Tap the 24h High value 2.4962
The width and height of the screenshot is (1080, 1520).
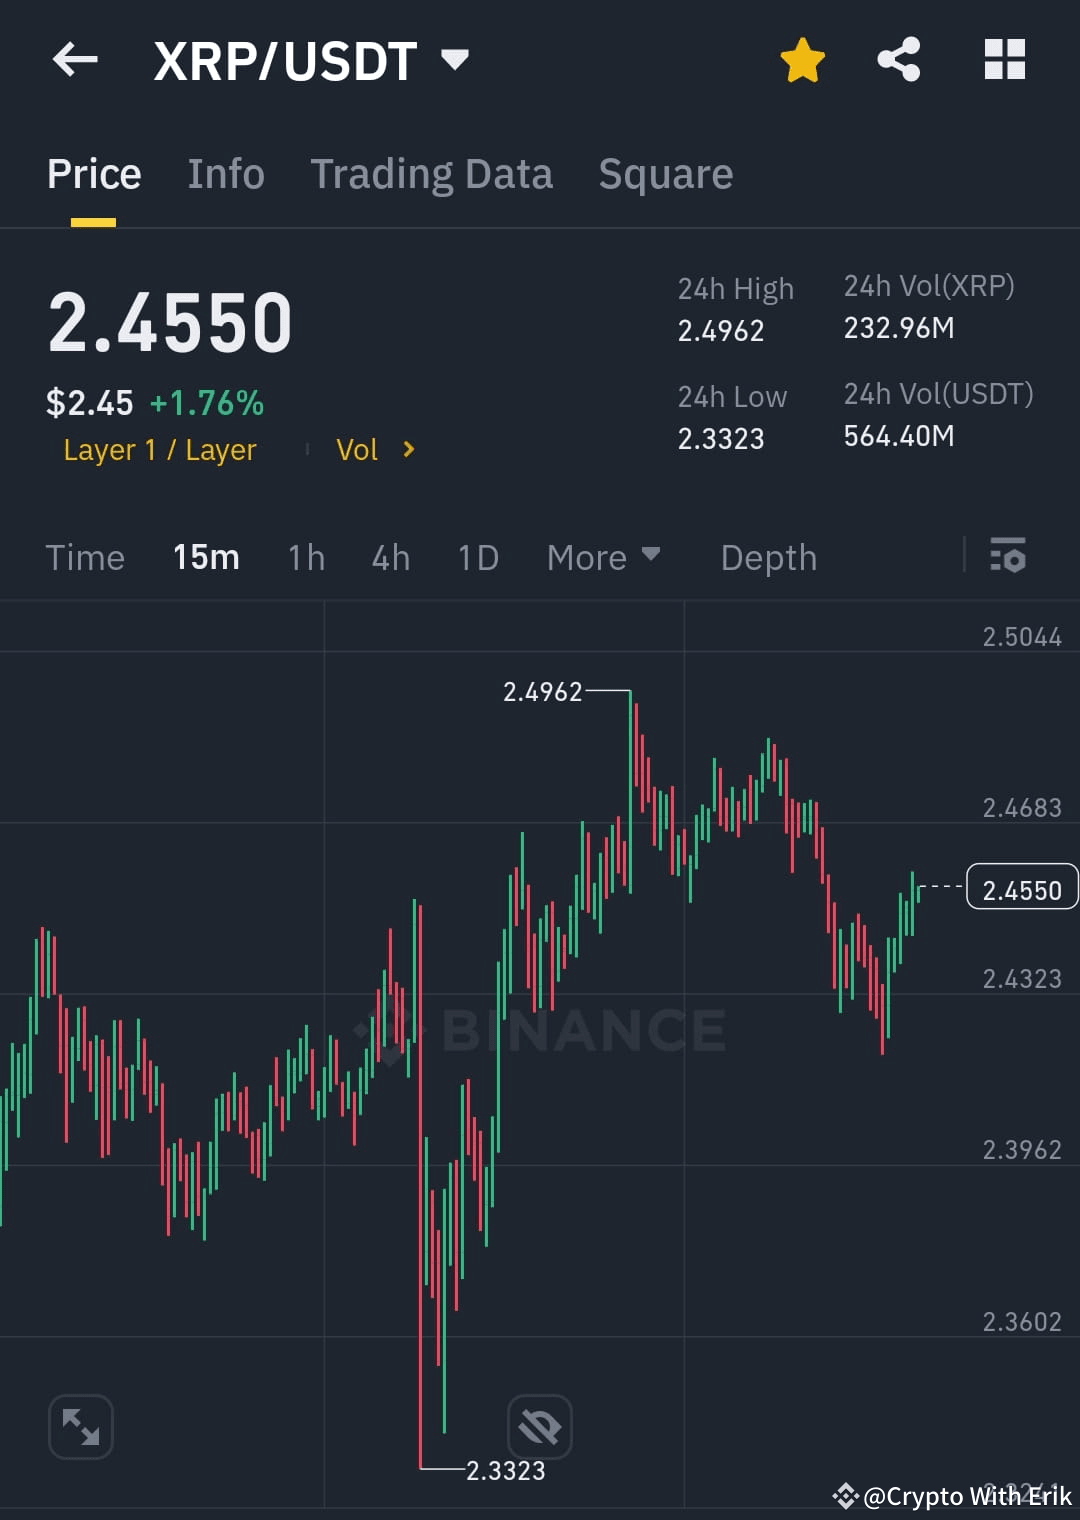(722, 330)
